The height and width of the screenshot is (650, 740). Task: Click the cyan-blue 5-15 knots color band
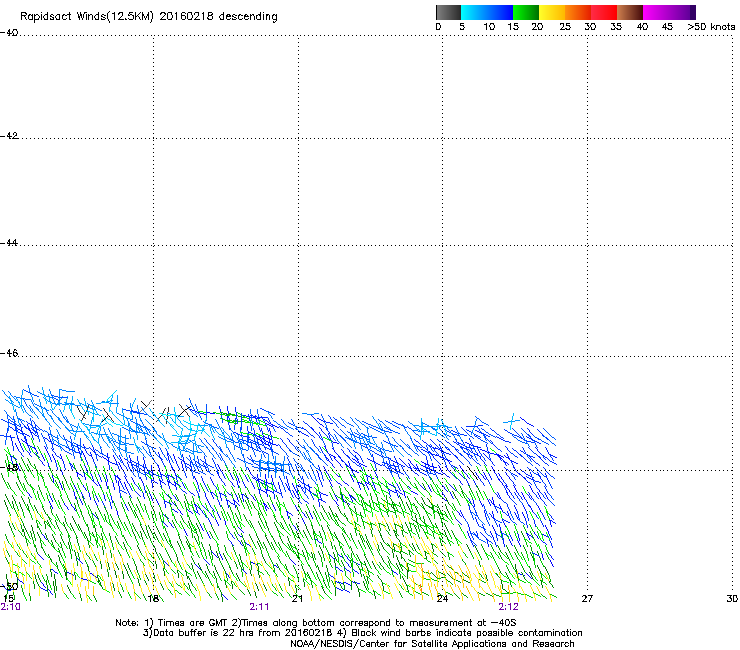[x=487, y=12]
